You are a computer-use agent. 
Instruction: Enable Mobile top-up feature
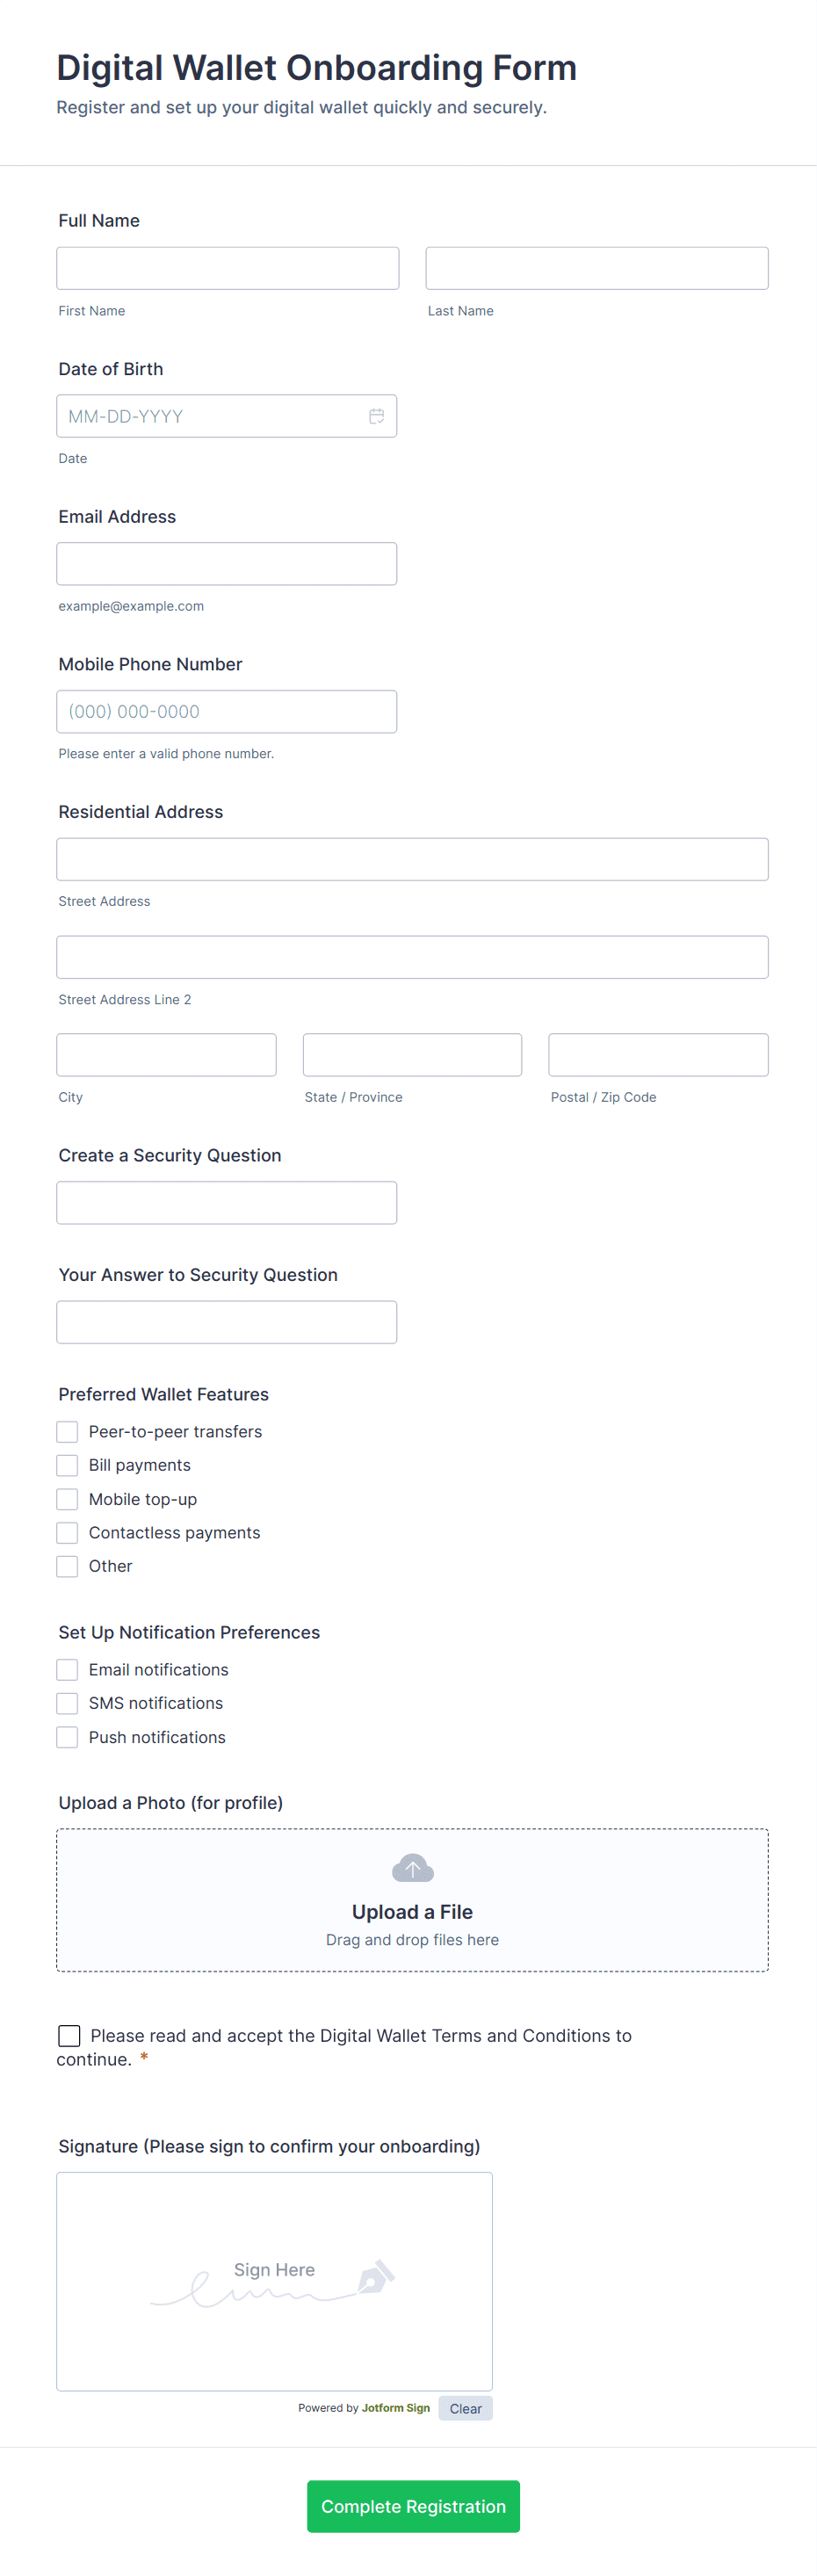[x=67, y=1499]
